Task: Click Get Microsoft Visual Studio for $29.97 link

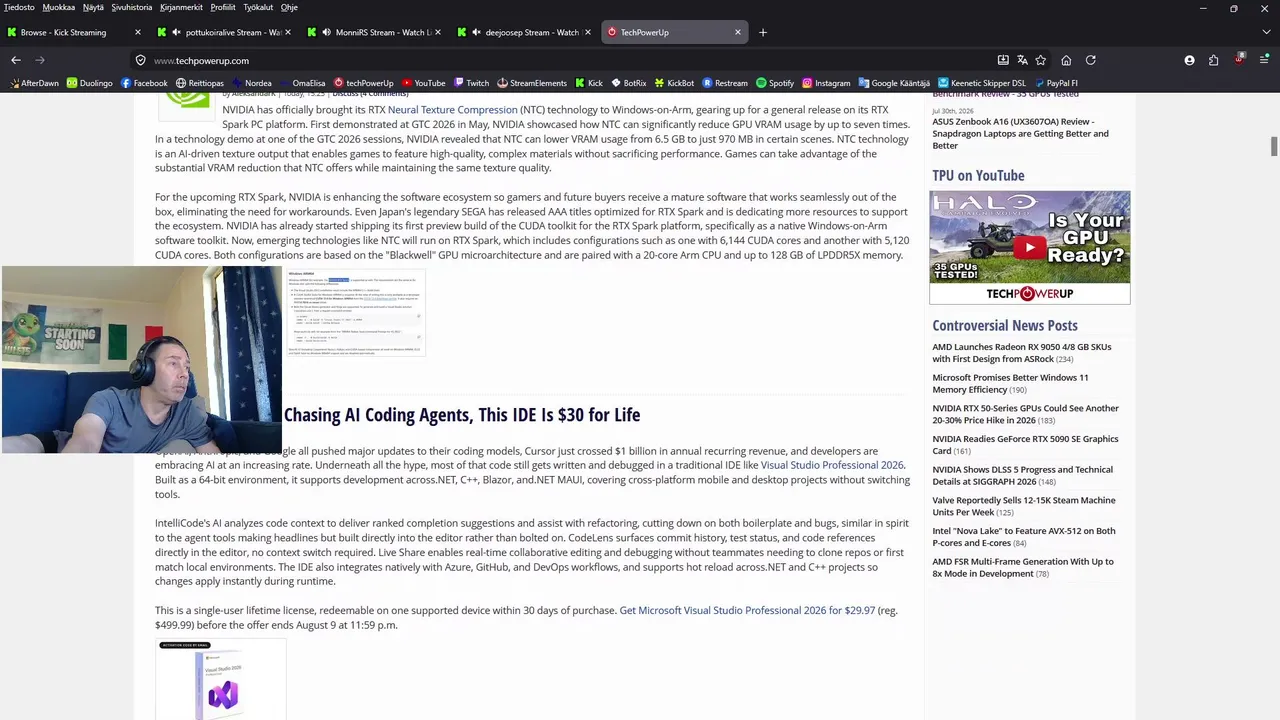Action: pos(747,610)
